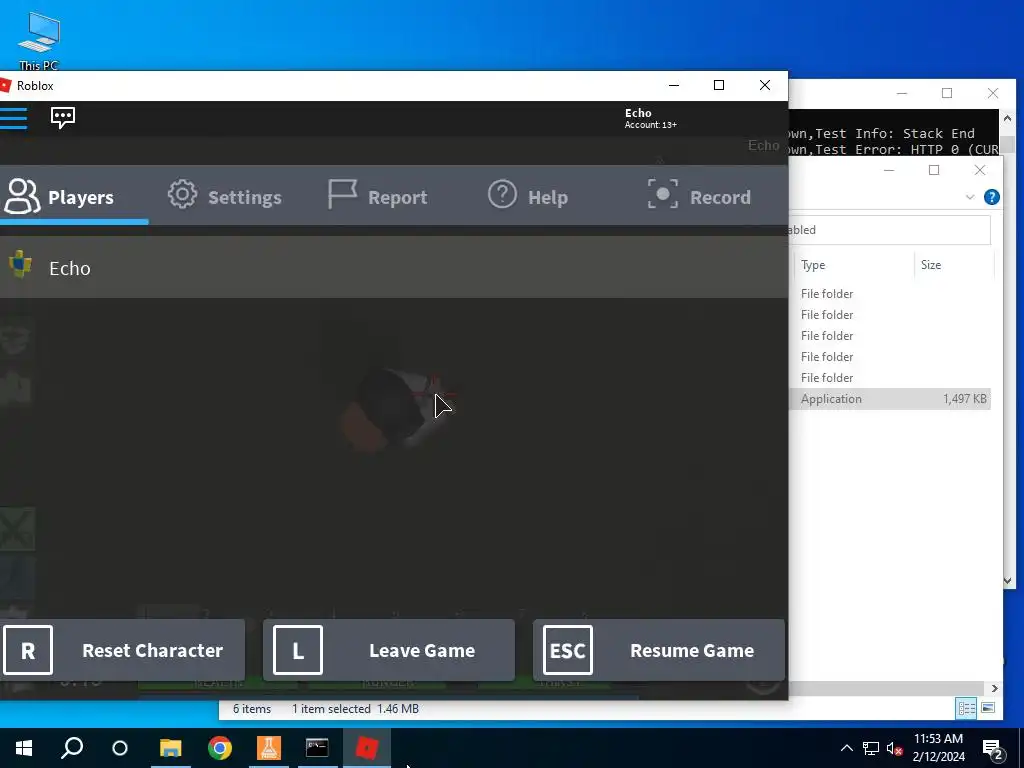The width and height of the screenshot is (1024, 768).
Task: Open the orange flask app on taskbar
Action: [x=268, y=748]
